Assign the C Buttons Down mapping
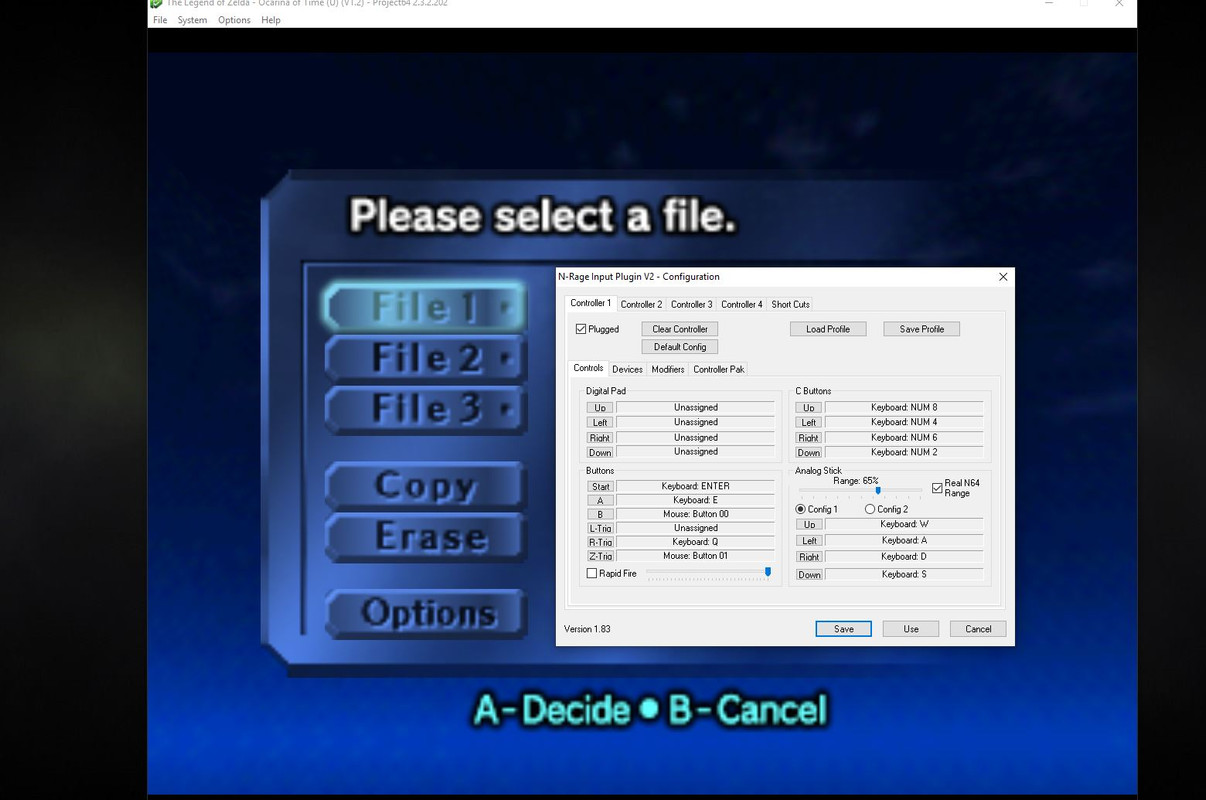1206x800 pixels. coord(809,453)
